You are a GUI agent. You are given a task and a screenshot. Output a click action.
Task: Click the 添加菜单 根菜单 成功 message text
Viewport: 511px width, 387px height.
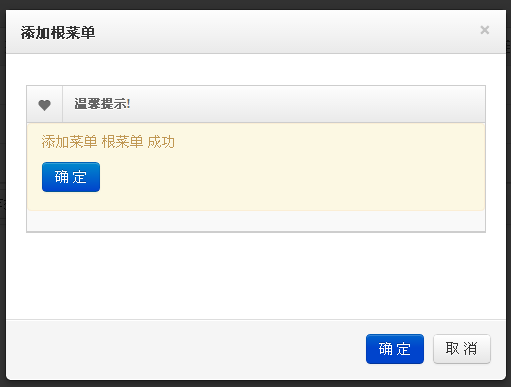pyautogui.click(x=108, y=142)
